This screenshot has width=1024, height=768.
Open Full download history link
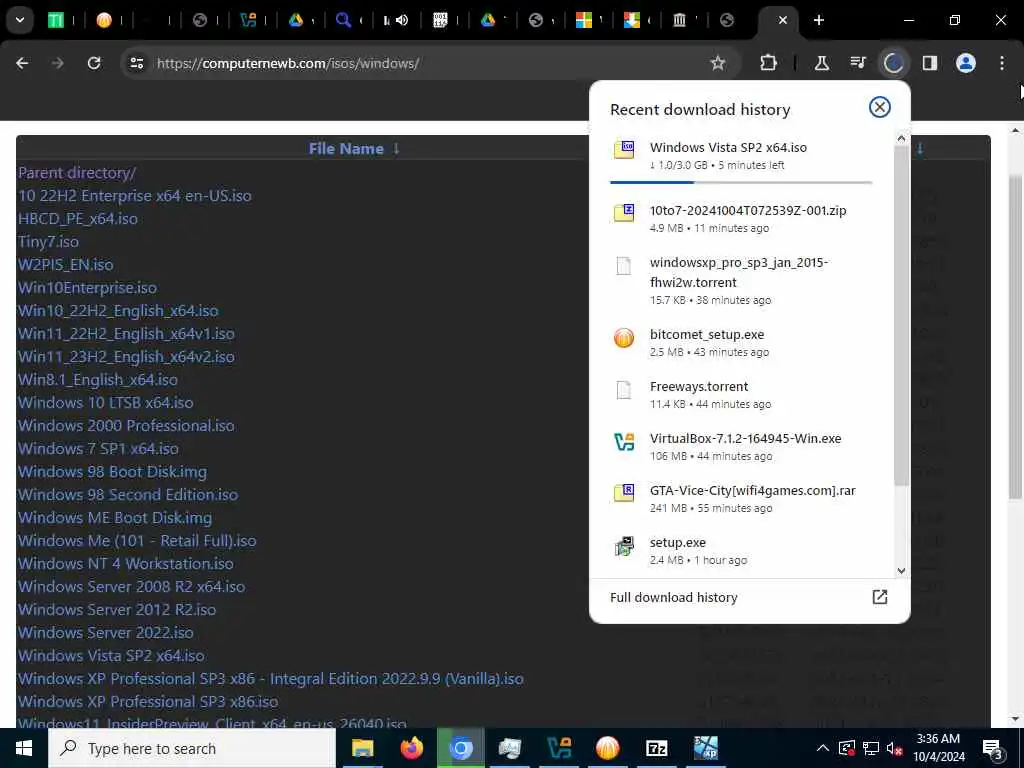[673, 598]
